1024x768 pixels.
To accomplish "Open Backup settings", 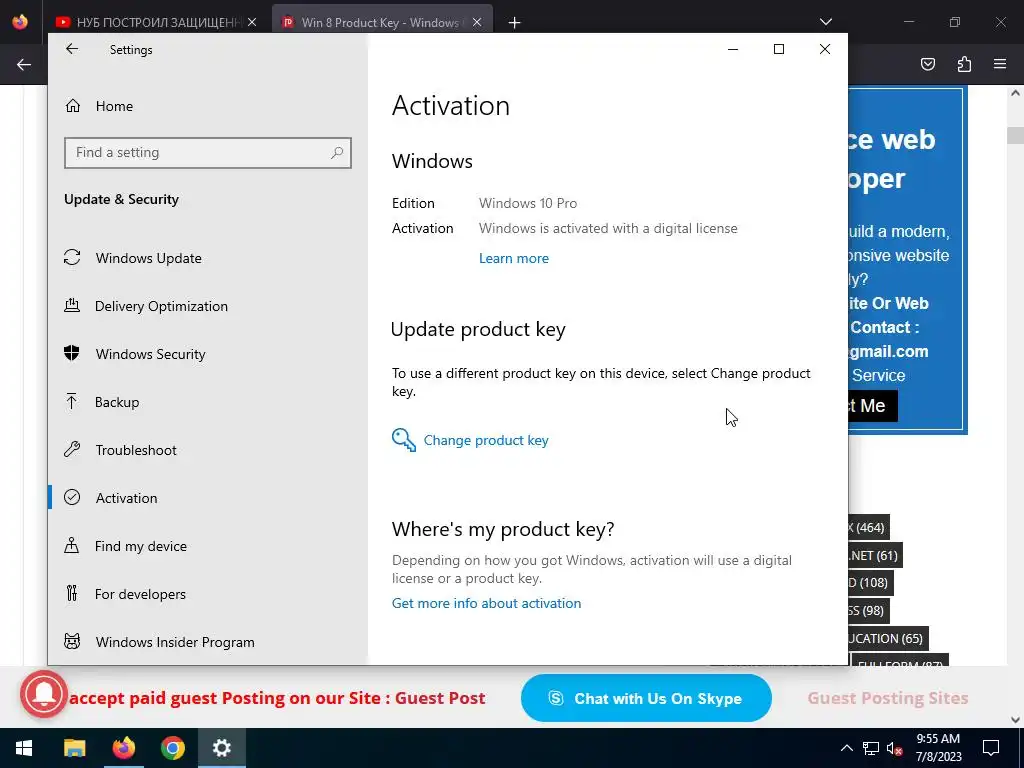I will click(x=102, y=402).
